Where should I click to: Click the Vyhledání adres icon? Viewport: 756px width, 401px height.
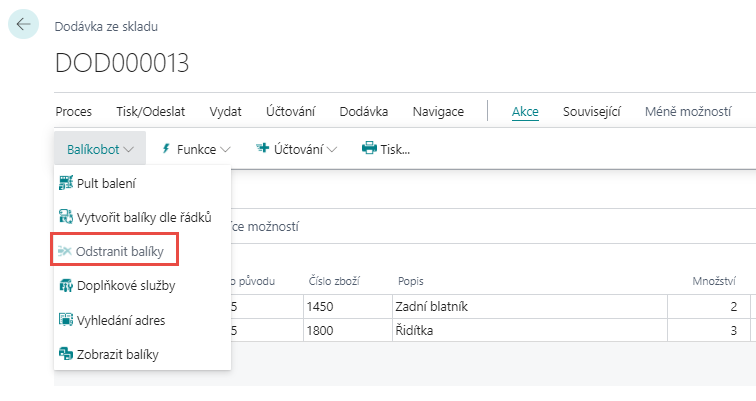(x=66, y=320)
